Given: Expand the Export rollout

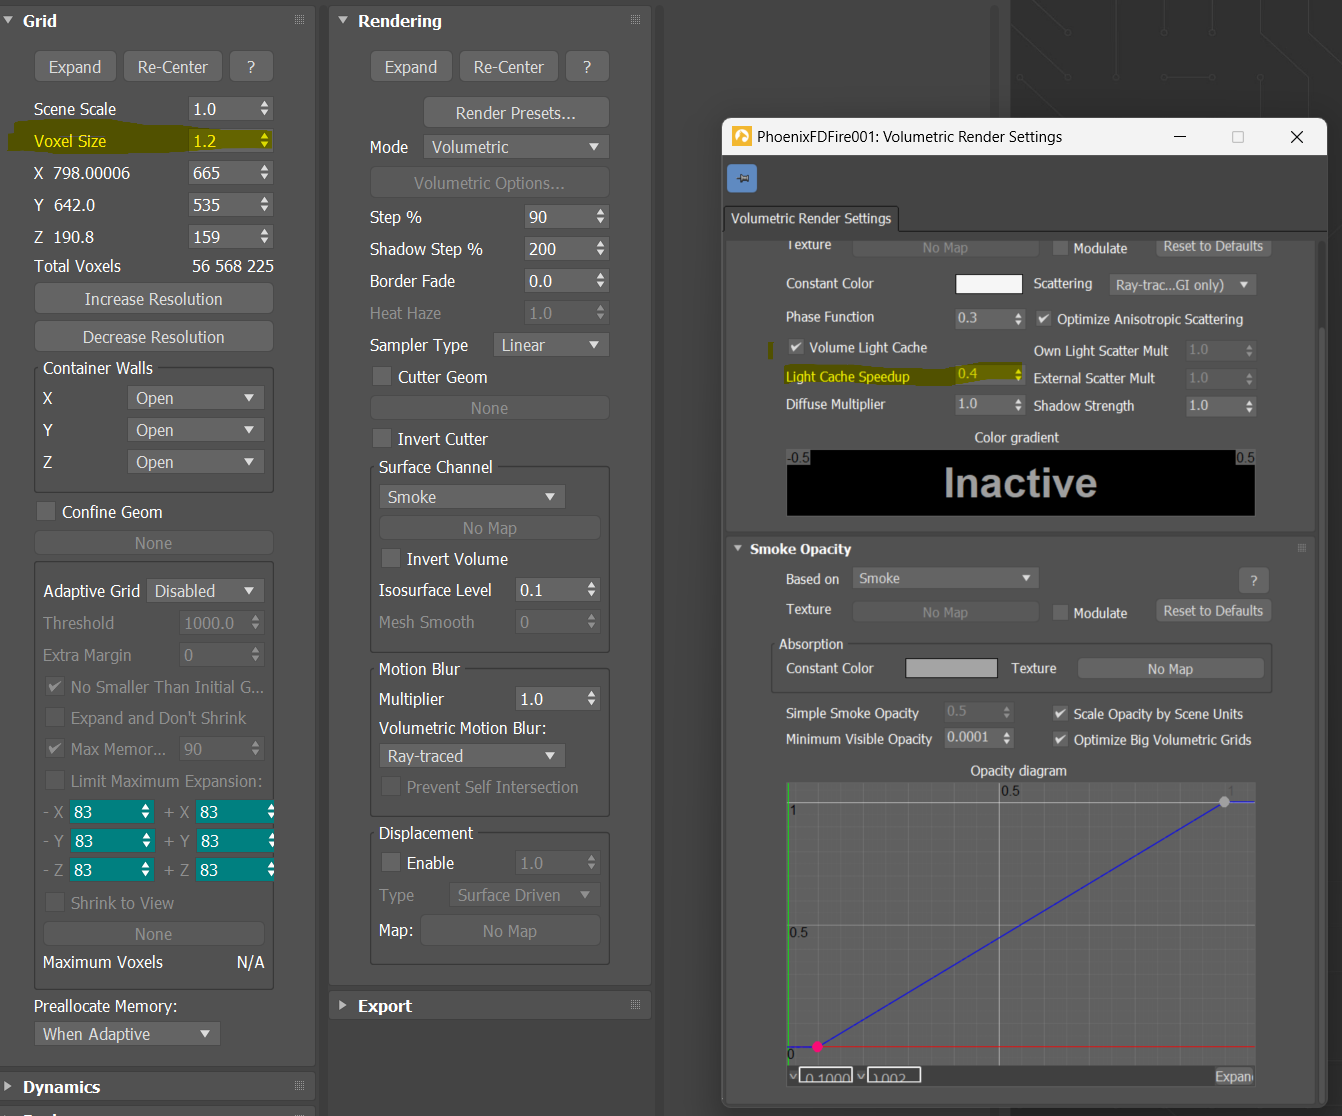Looking at the screenshot, I should click(x=343, y=1005).
